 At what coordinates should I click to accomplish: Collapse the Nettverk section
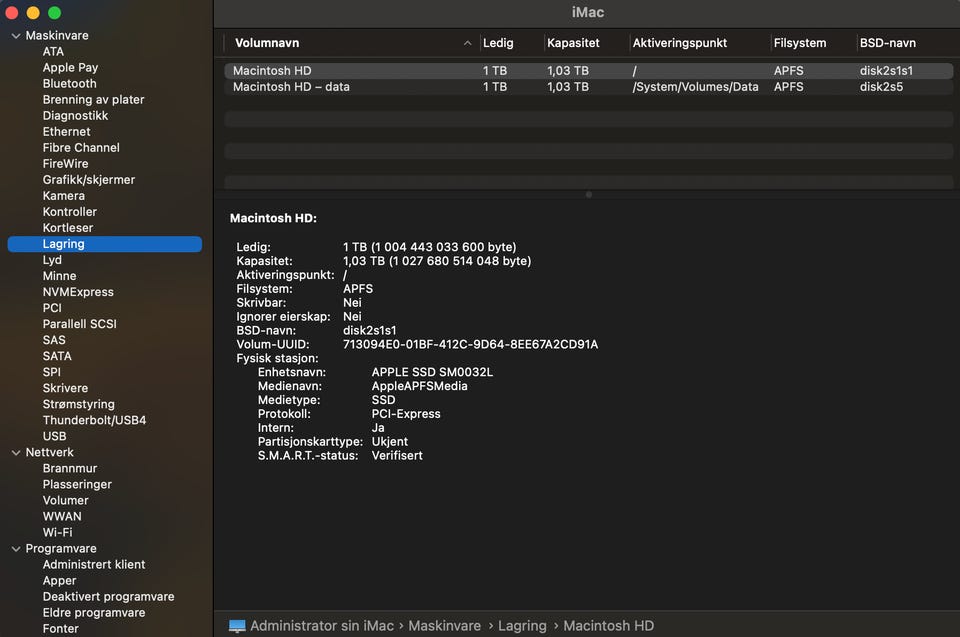[16, 453]
